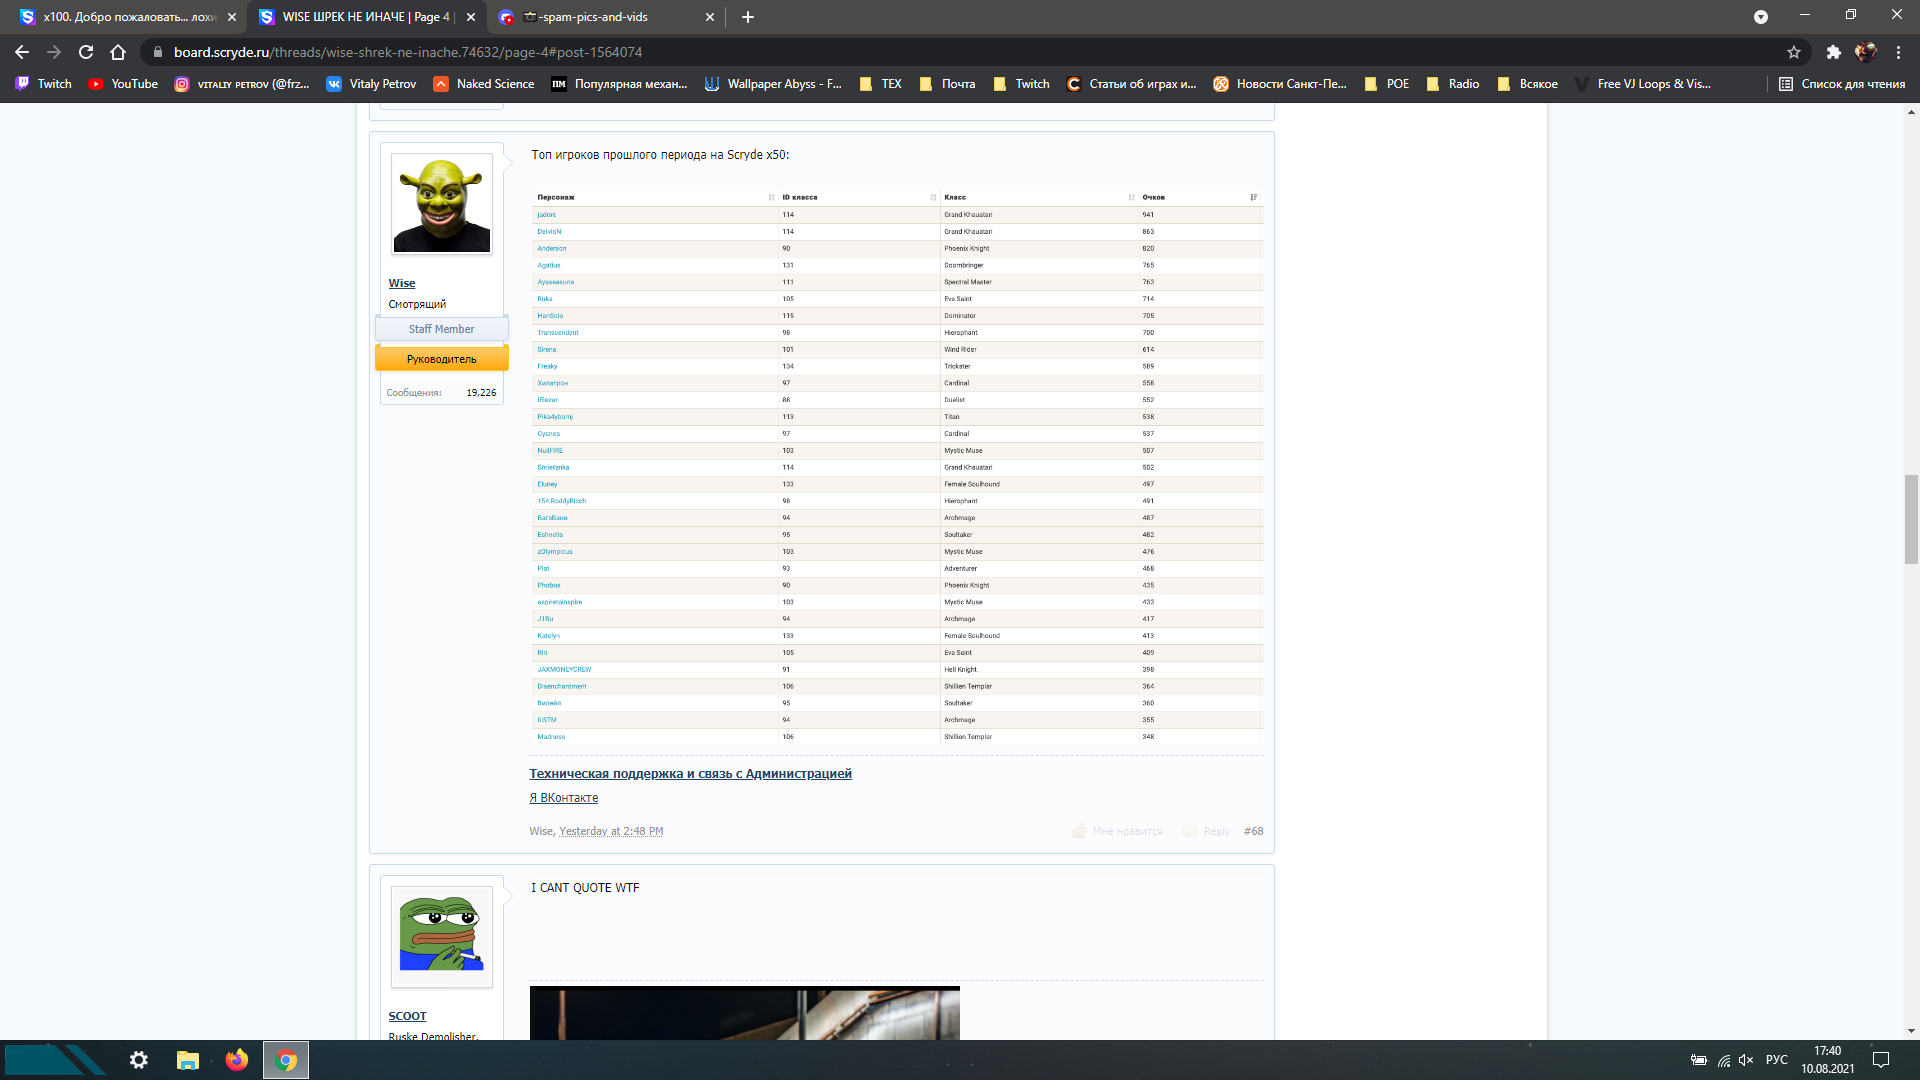Click Reply on Wise's post
1920x1080 pixels.
pyautogui.click(x=1216, y=831)
